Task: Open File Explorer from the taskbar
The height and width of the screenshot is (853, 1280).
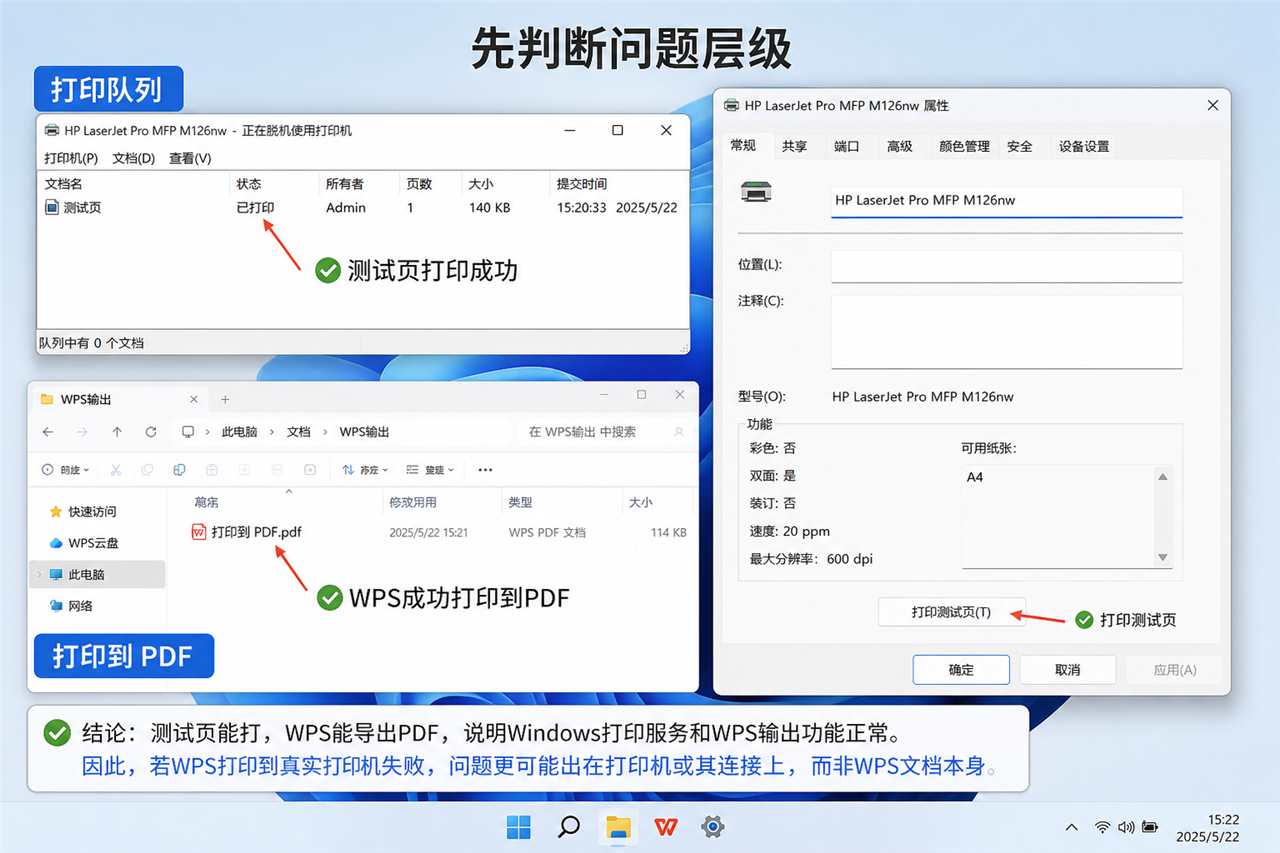Action: [618, 827]
